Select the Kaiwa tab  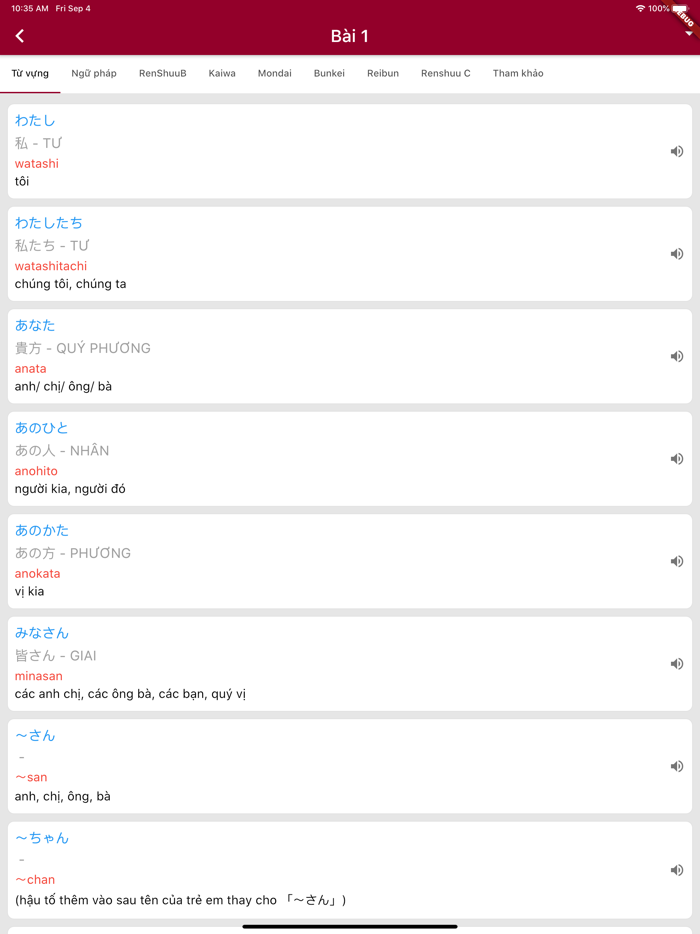pos(222,74)
